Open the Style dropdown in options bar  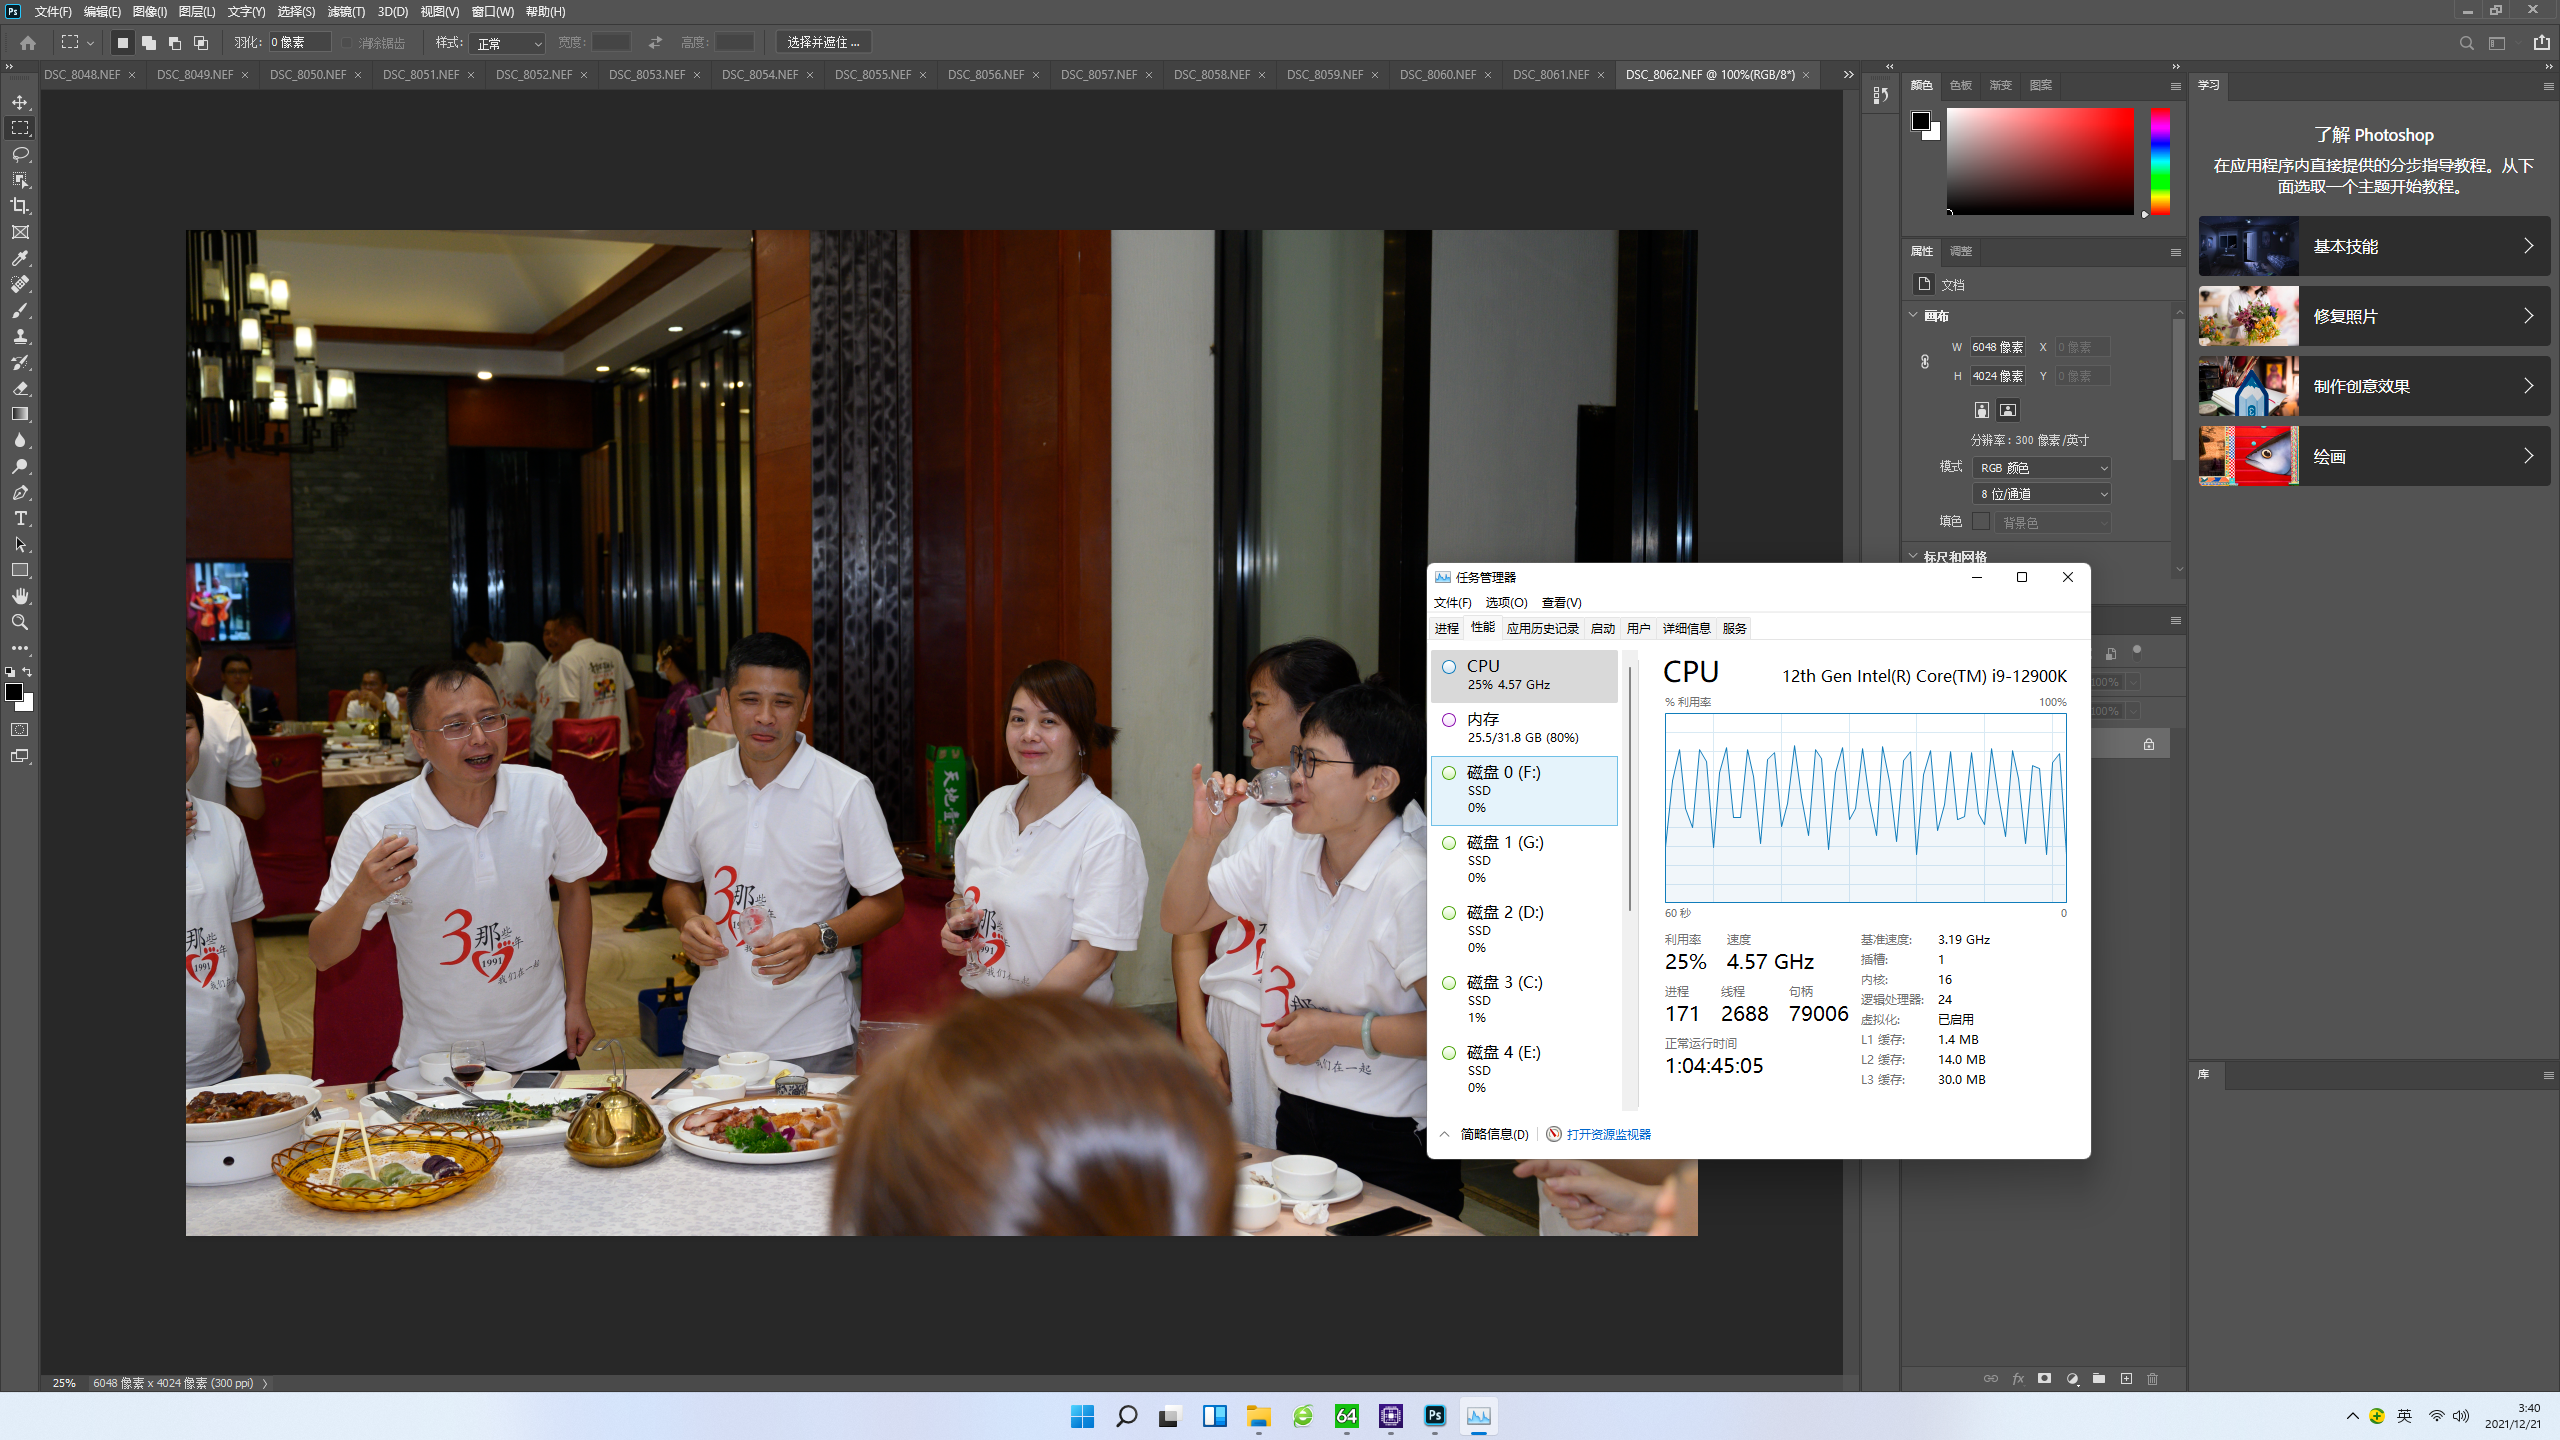point(508,43)
